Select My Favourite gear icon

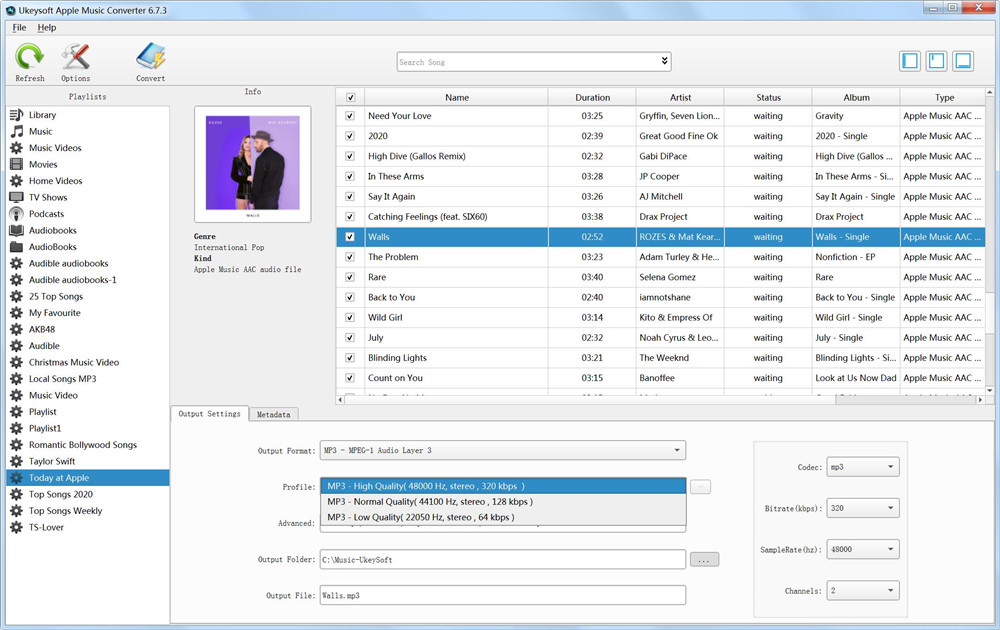17,313
